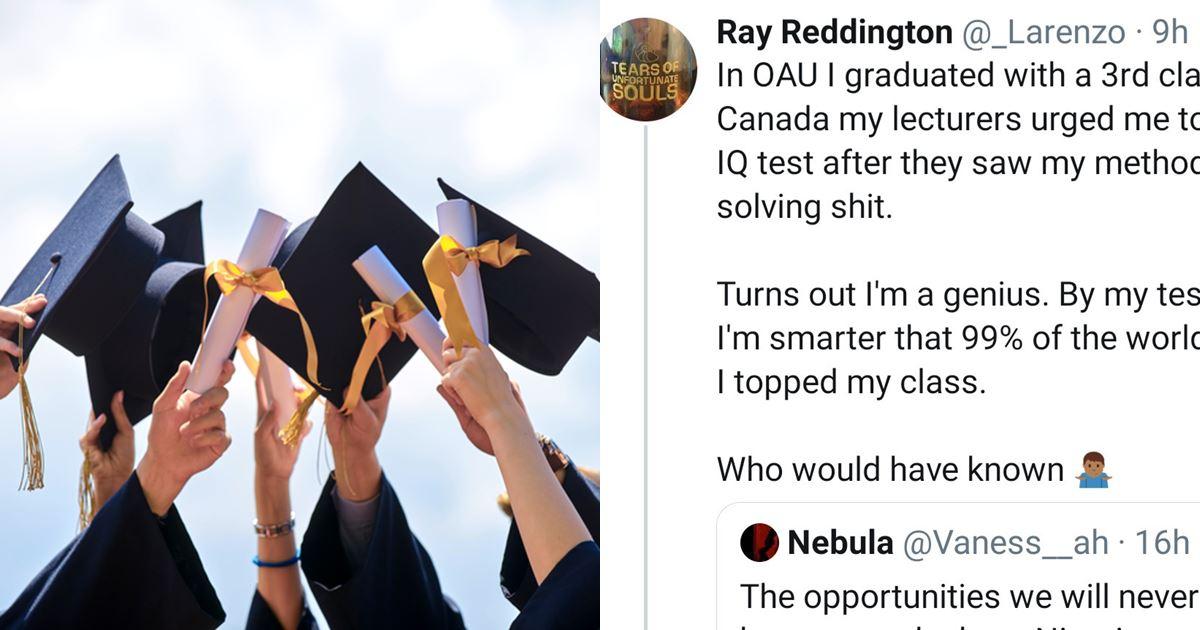Click the Nebula display name
This screenshot has height=630, width=1200.
[840, 542]
